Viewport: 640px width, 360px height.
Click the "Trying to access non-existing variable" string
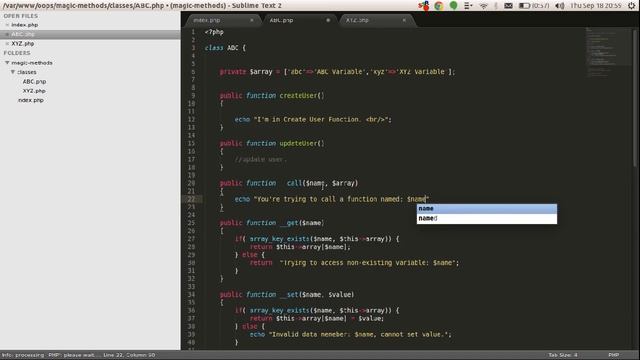[x=367, y=263]
